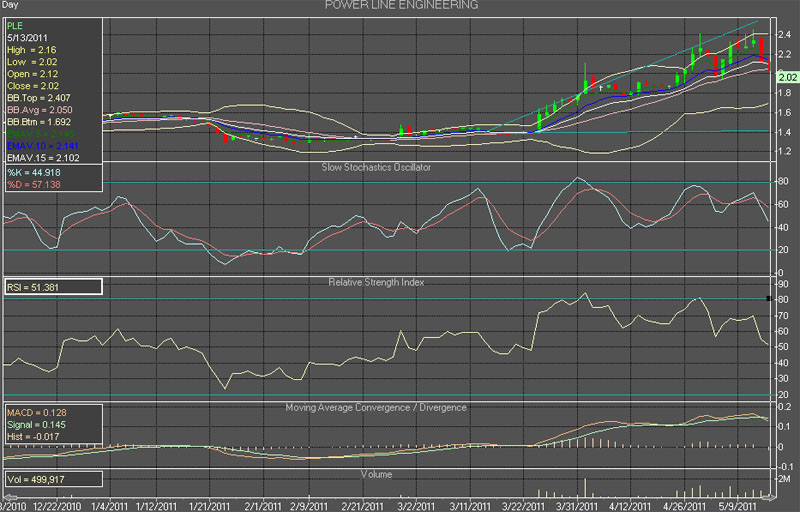This screenshot has height=512, width=800.
Task: Click the 90 label on the RSI axis
Action: point(783,284)
